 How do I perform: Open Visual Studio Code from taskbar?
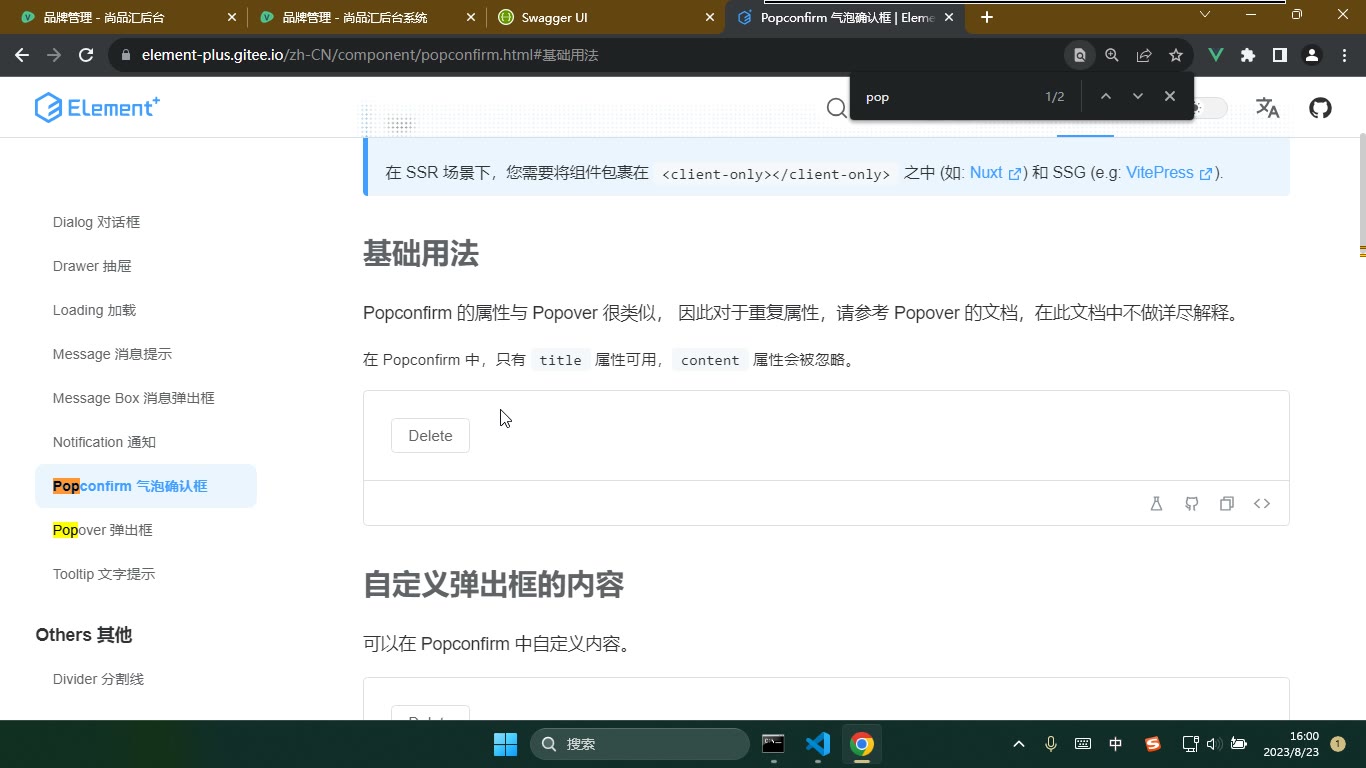pyautogui.click(x=818, y=744)
